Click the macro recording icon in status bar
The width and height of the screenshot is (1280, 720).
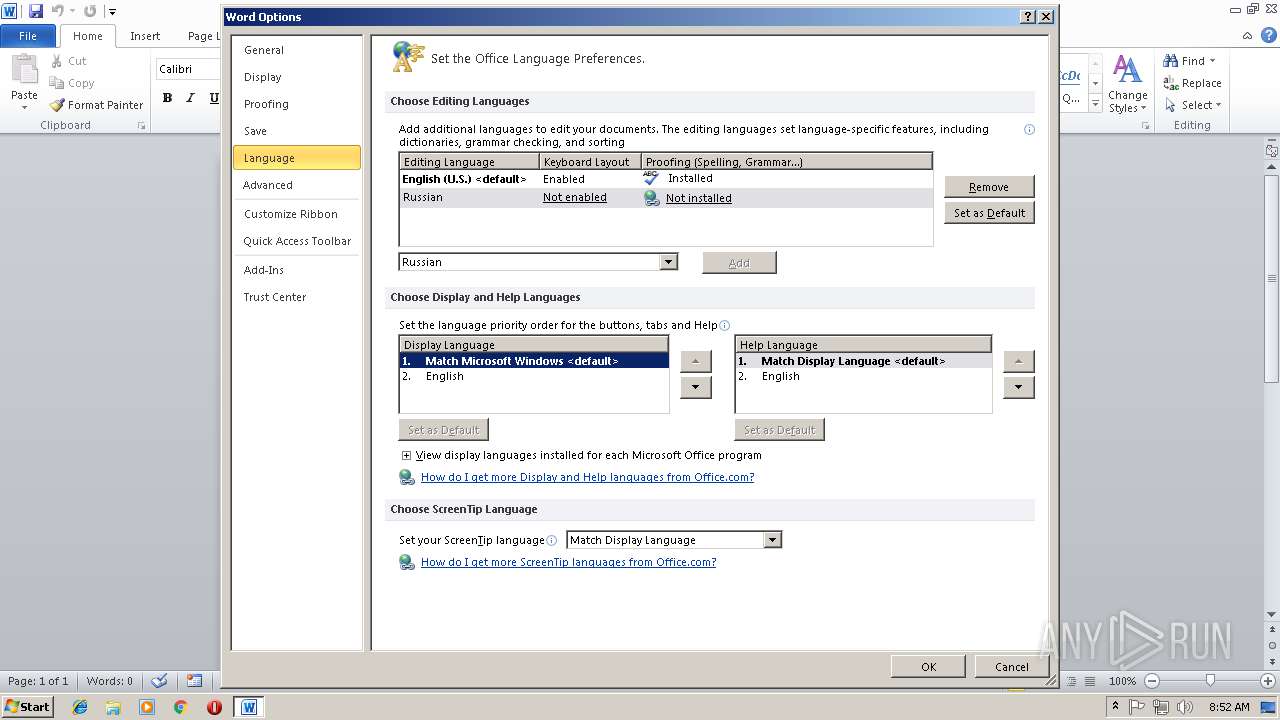(195, 681)
